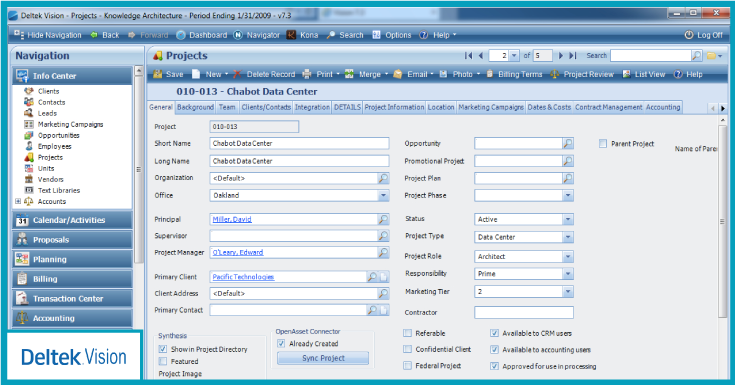Uncheck Show in Project Directory
This screenshot has height=385, width=735.
[x=163, y=349]
